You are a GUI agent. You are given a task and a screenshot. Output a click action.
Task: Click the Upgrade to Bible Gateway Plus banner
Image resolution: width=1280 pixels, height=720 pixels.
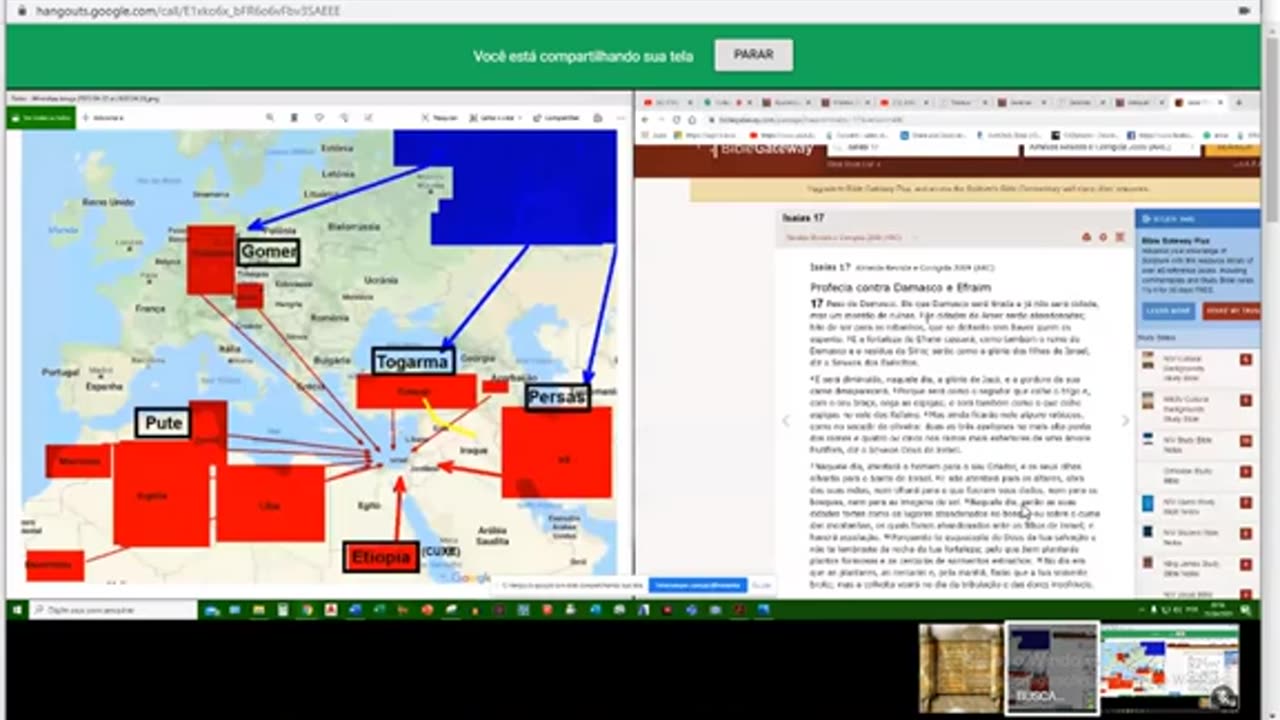tap(975, 188)
